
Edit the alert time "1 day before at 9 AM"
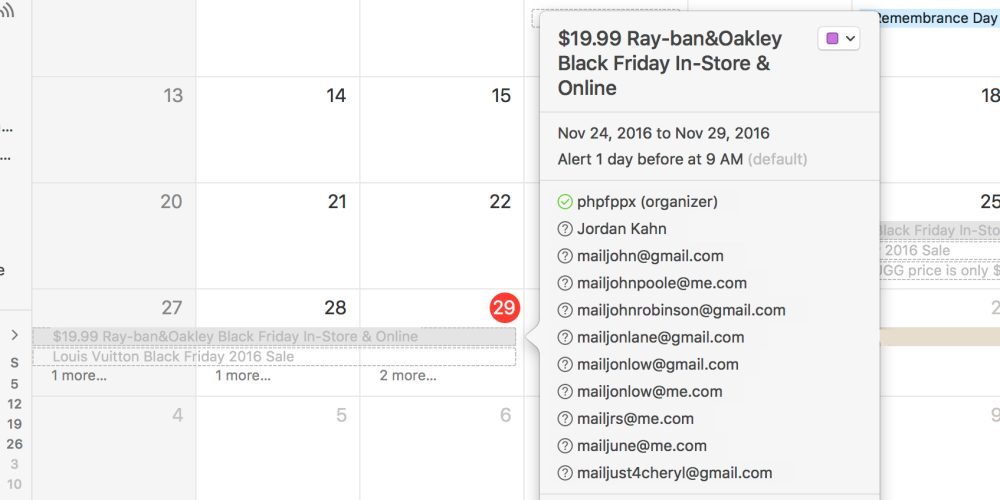[x=650, y=159]
